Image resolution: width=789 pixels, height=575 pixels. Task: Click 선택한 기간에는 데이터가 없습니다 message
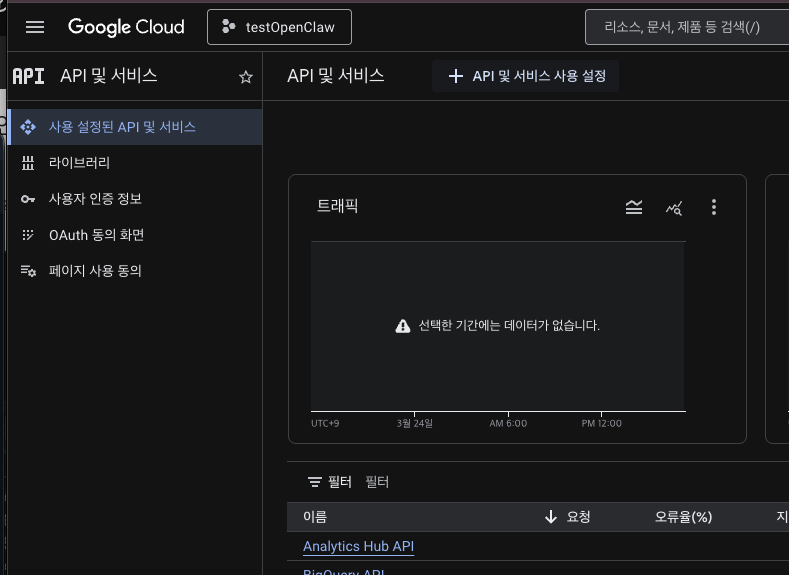pos(509,325)
